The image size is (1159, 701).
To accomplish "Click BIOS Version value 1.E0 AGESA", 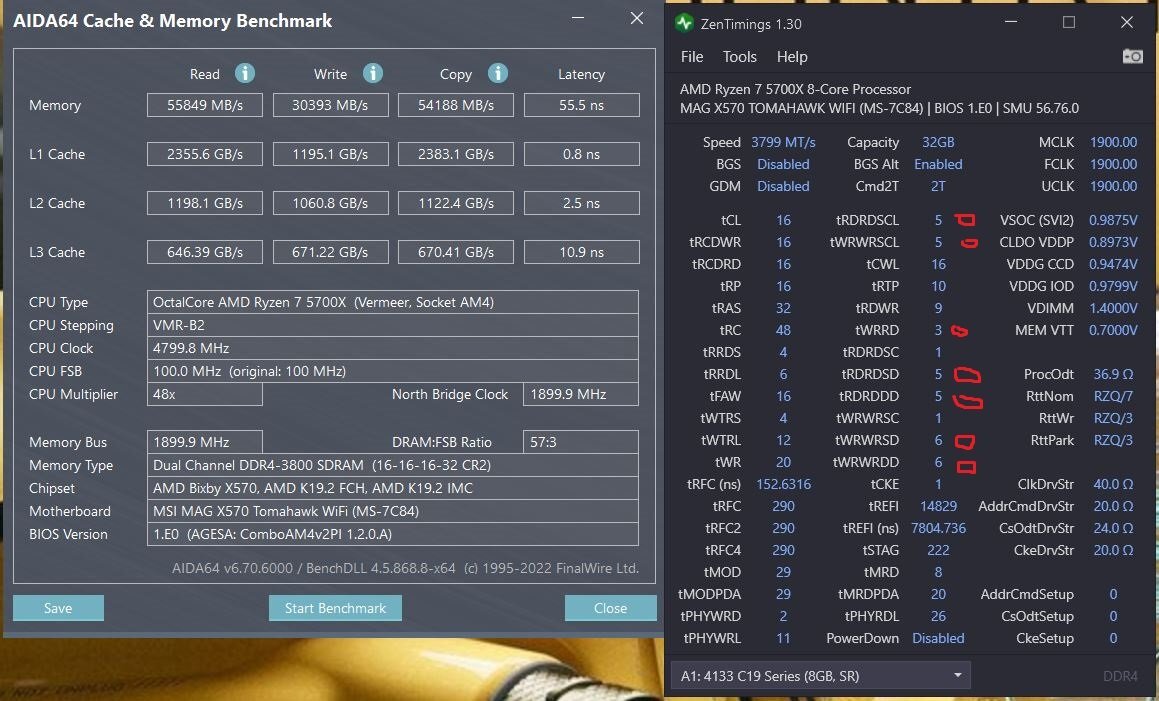I will click(x=392, y=534).
